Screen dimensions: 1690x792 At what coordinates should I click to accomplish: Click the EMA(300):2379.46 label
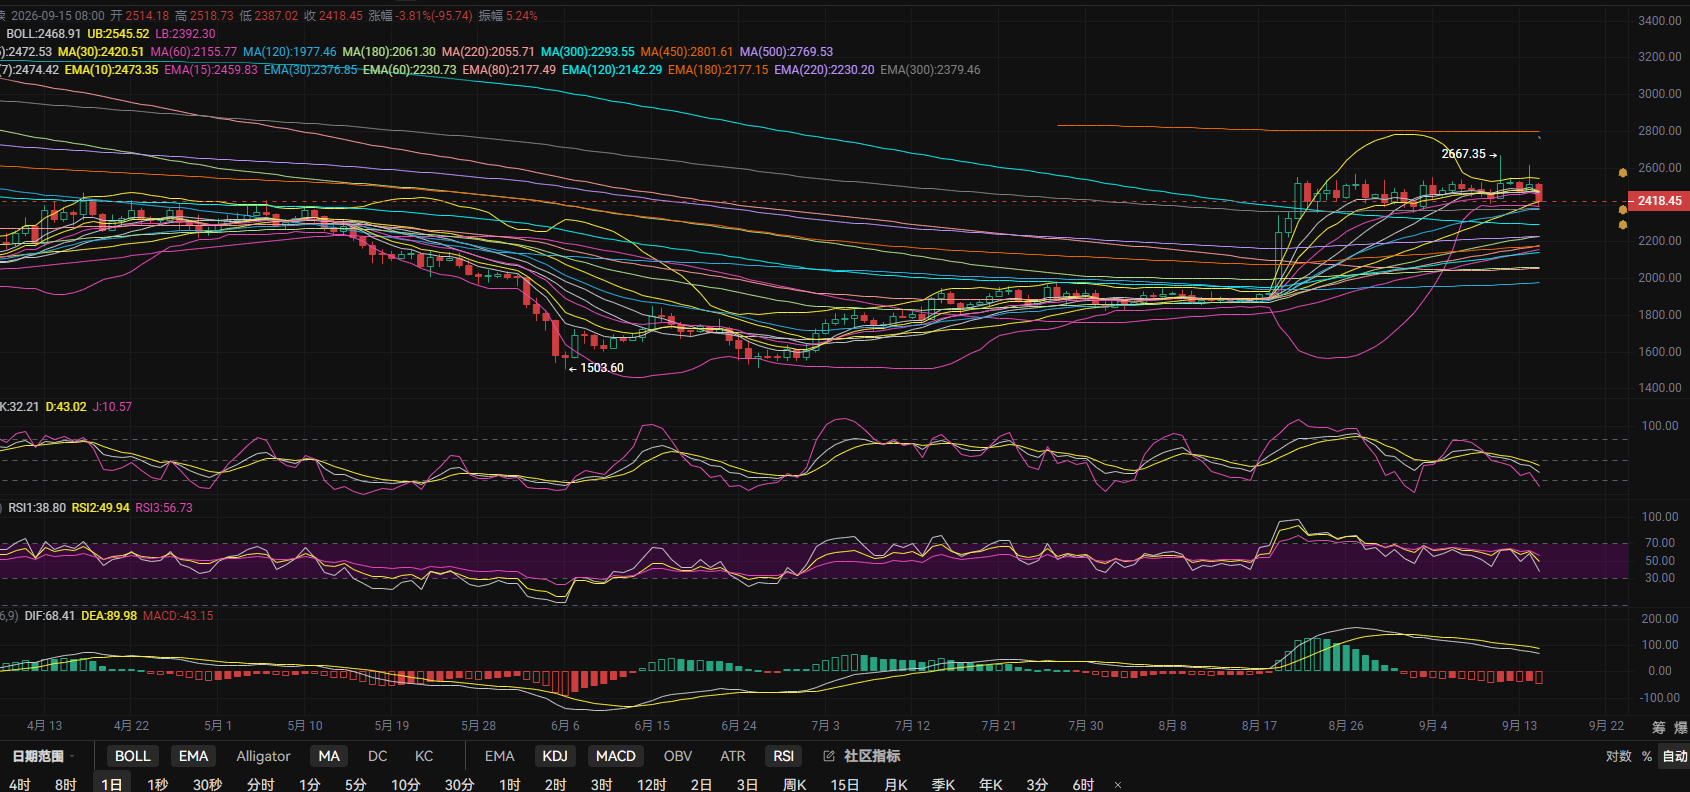(930, 70)
